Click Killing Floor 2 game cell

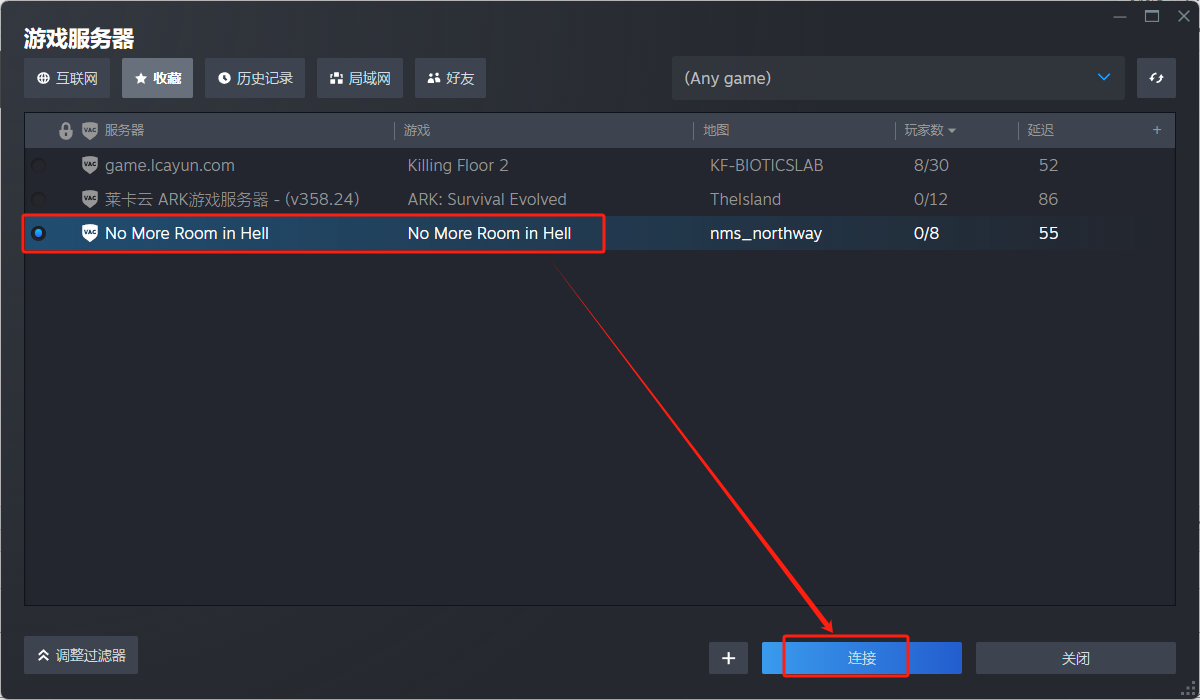click(x=458, y=165)
